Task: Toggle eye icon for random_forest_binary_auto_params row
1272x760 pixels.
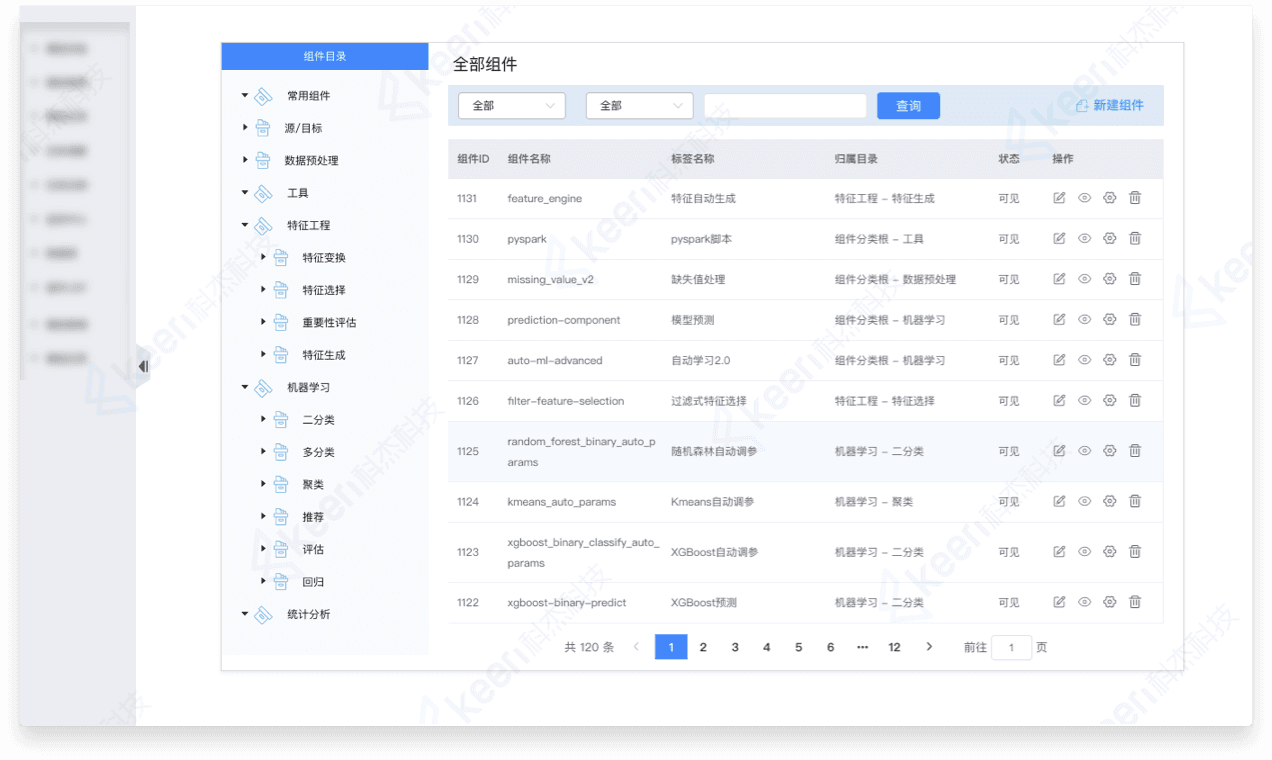Action: 1084,451
